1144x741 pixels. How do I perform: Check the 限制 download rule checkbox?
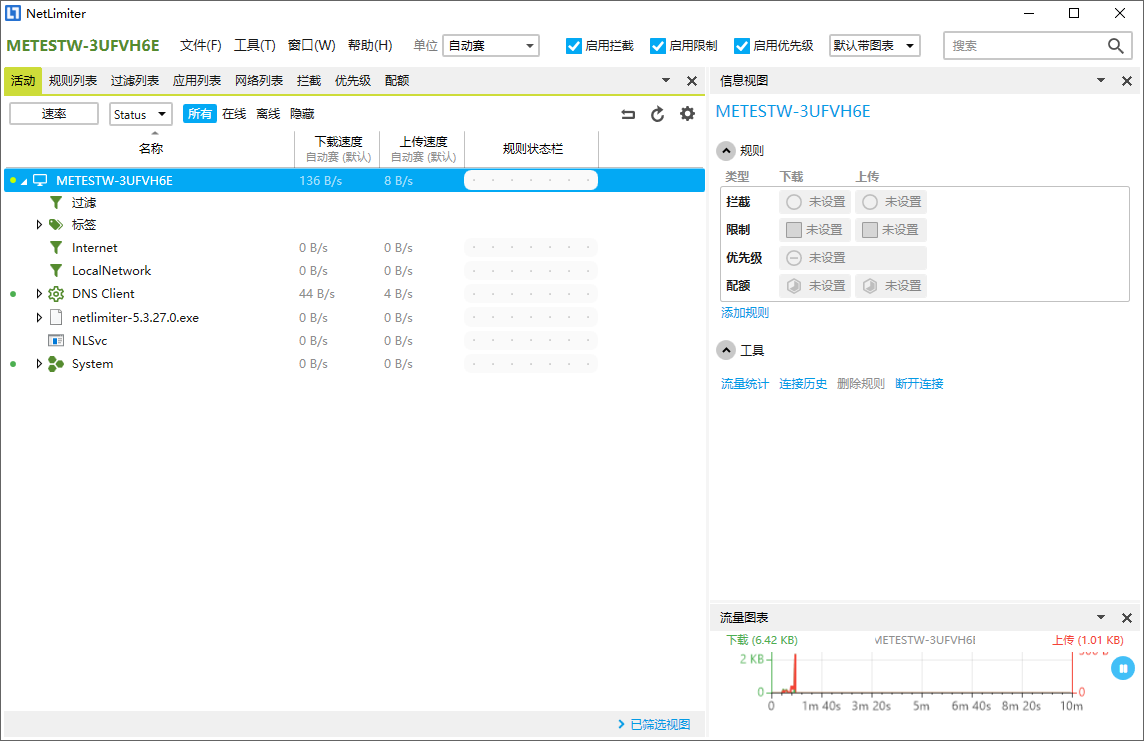tap(794, 230)
